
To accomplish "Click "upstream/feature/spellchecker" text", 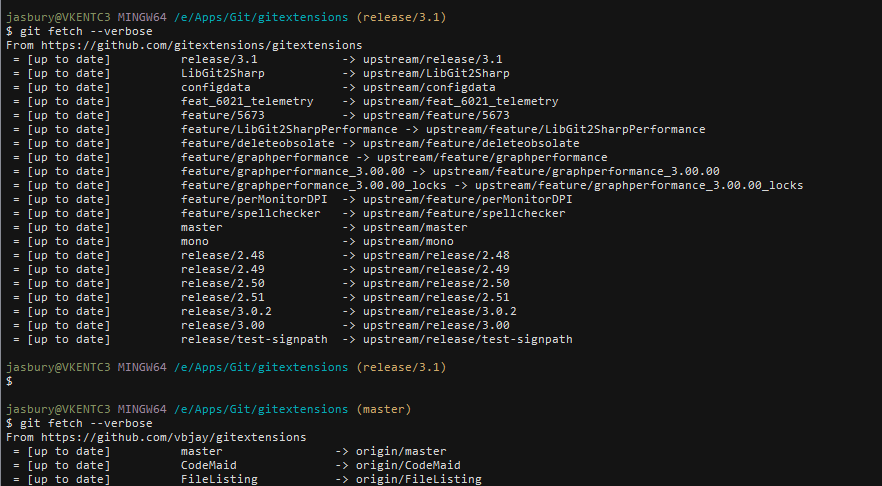I will [x=464, y=214].
